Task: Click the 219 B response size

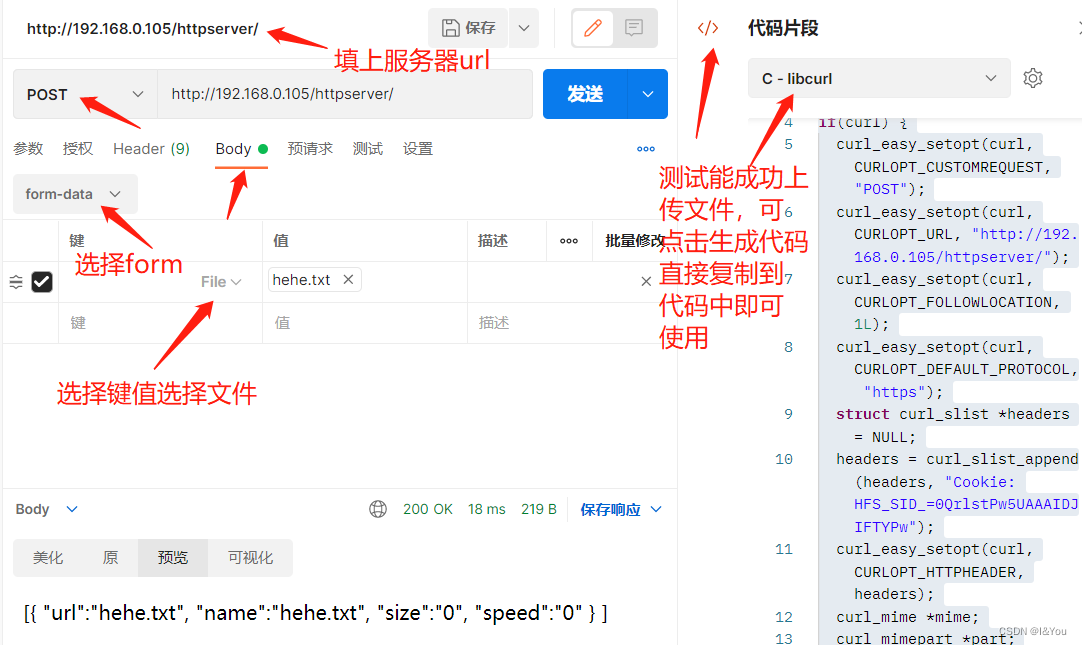Action: coord(539,509)
